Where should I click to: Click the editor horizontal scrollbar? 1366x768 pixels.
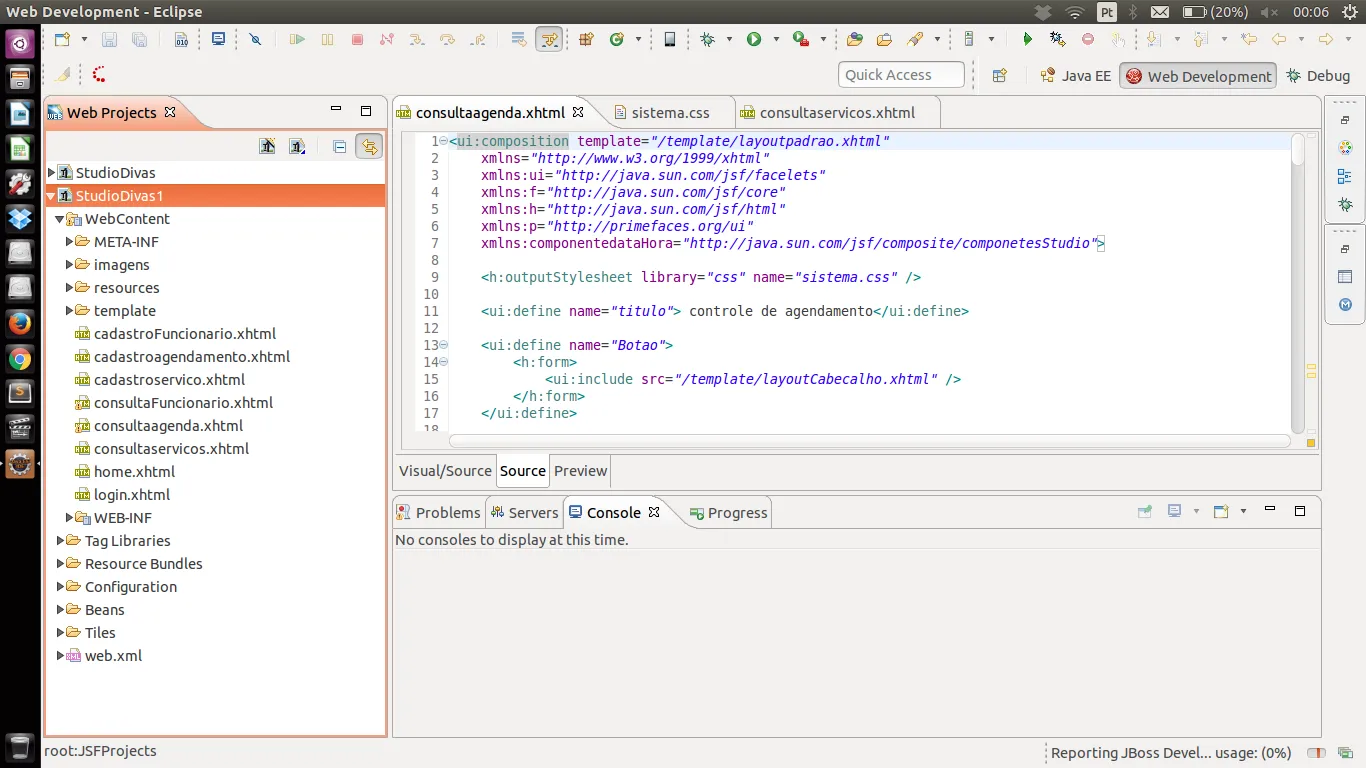point(870,440)
